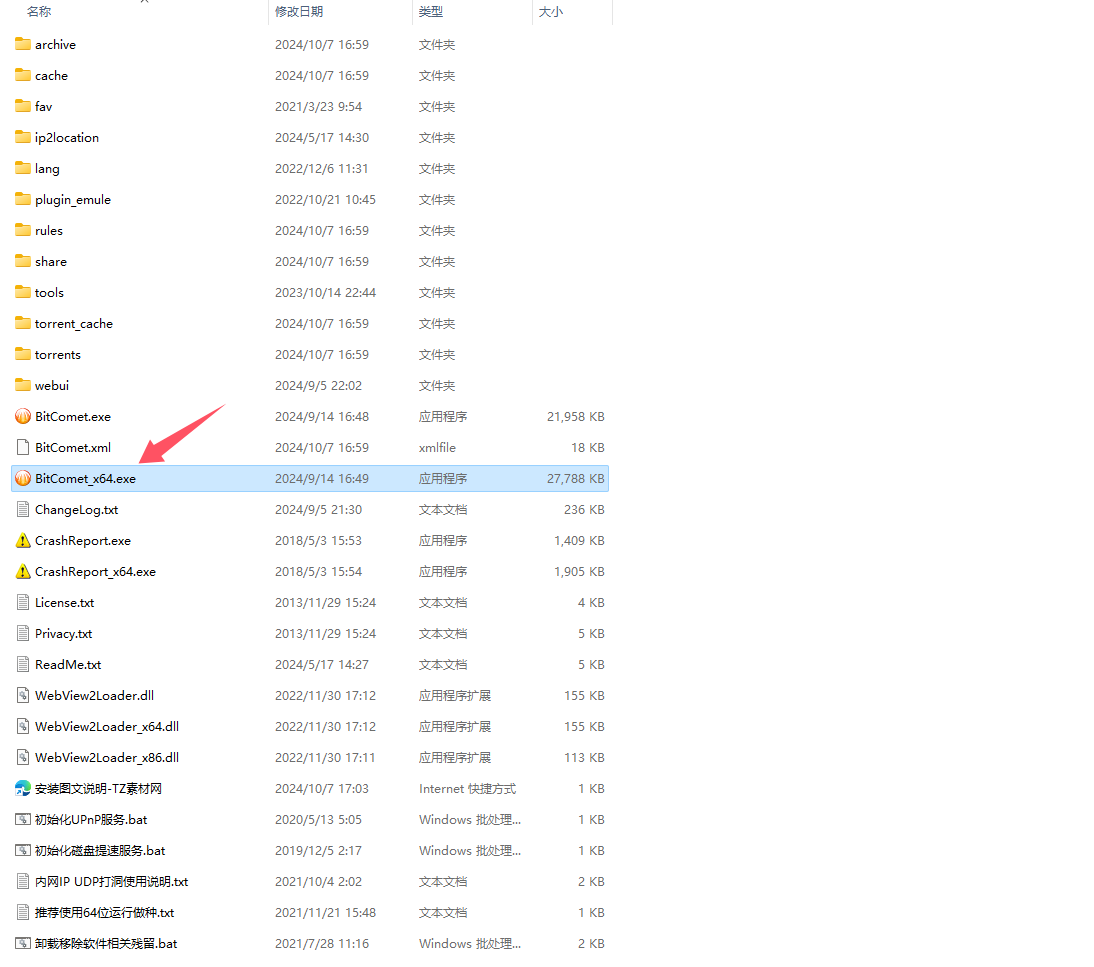The height and width of the screenshot is (967, 1094).
Task: Click the Internet 快捷方式 type cell
Action: [x=467, y=788]
